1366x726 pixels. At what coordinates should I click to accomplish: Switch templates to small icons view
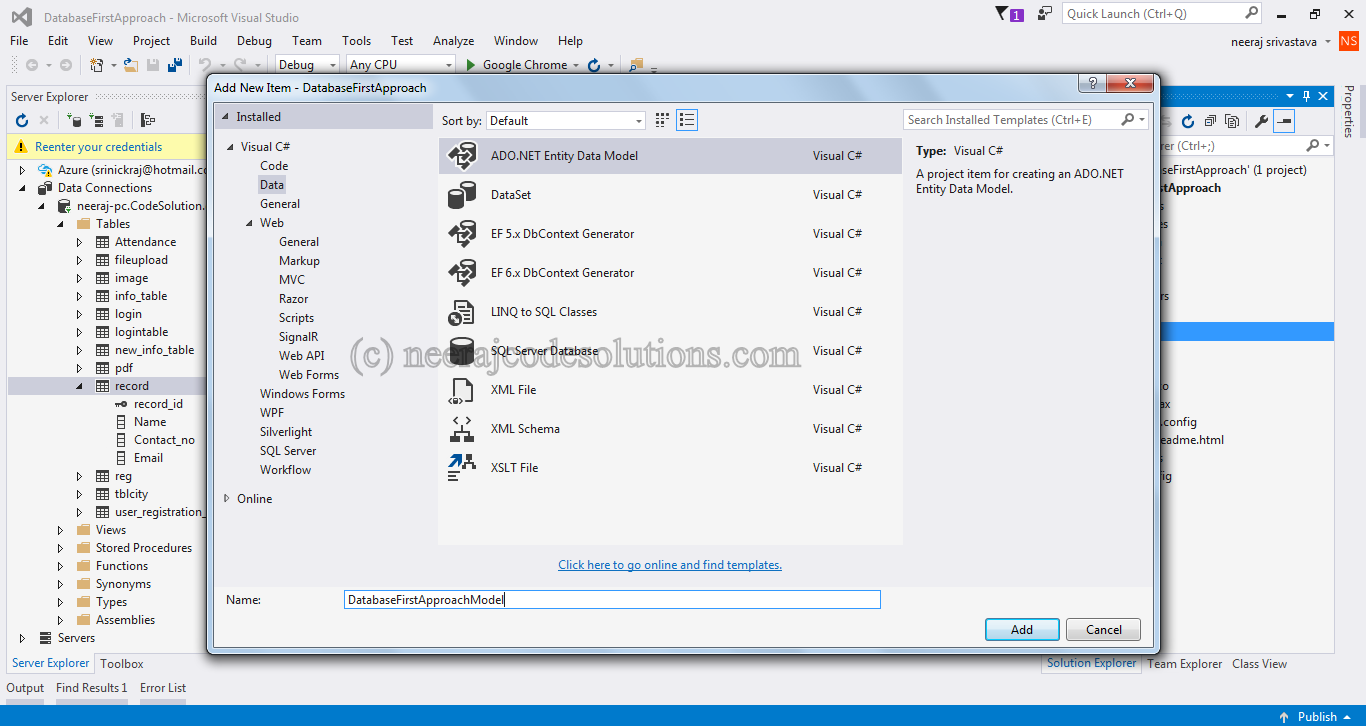662,120
